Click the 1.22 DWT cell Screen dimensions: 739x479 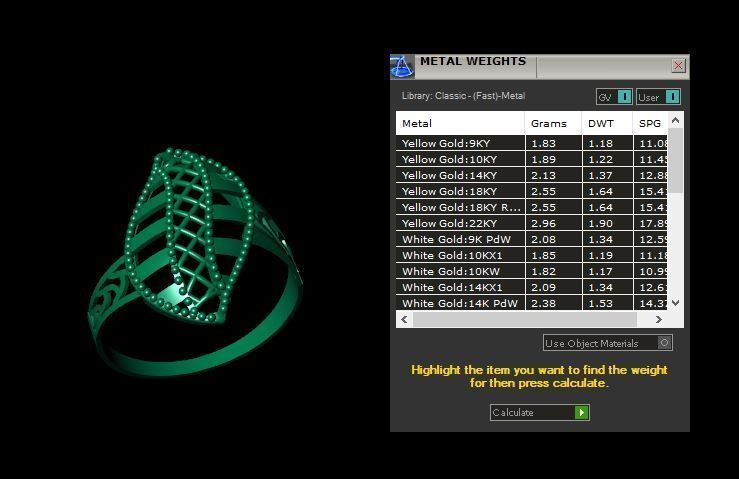click(x=608, y=159)
